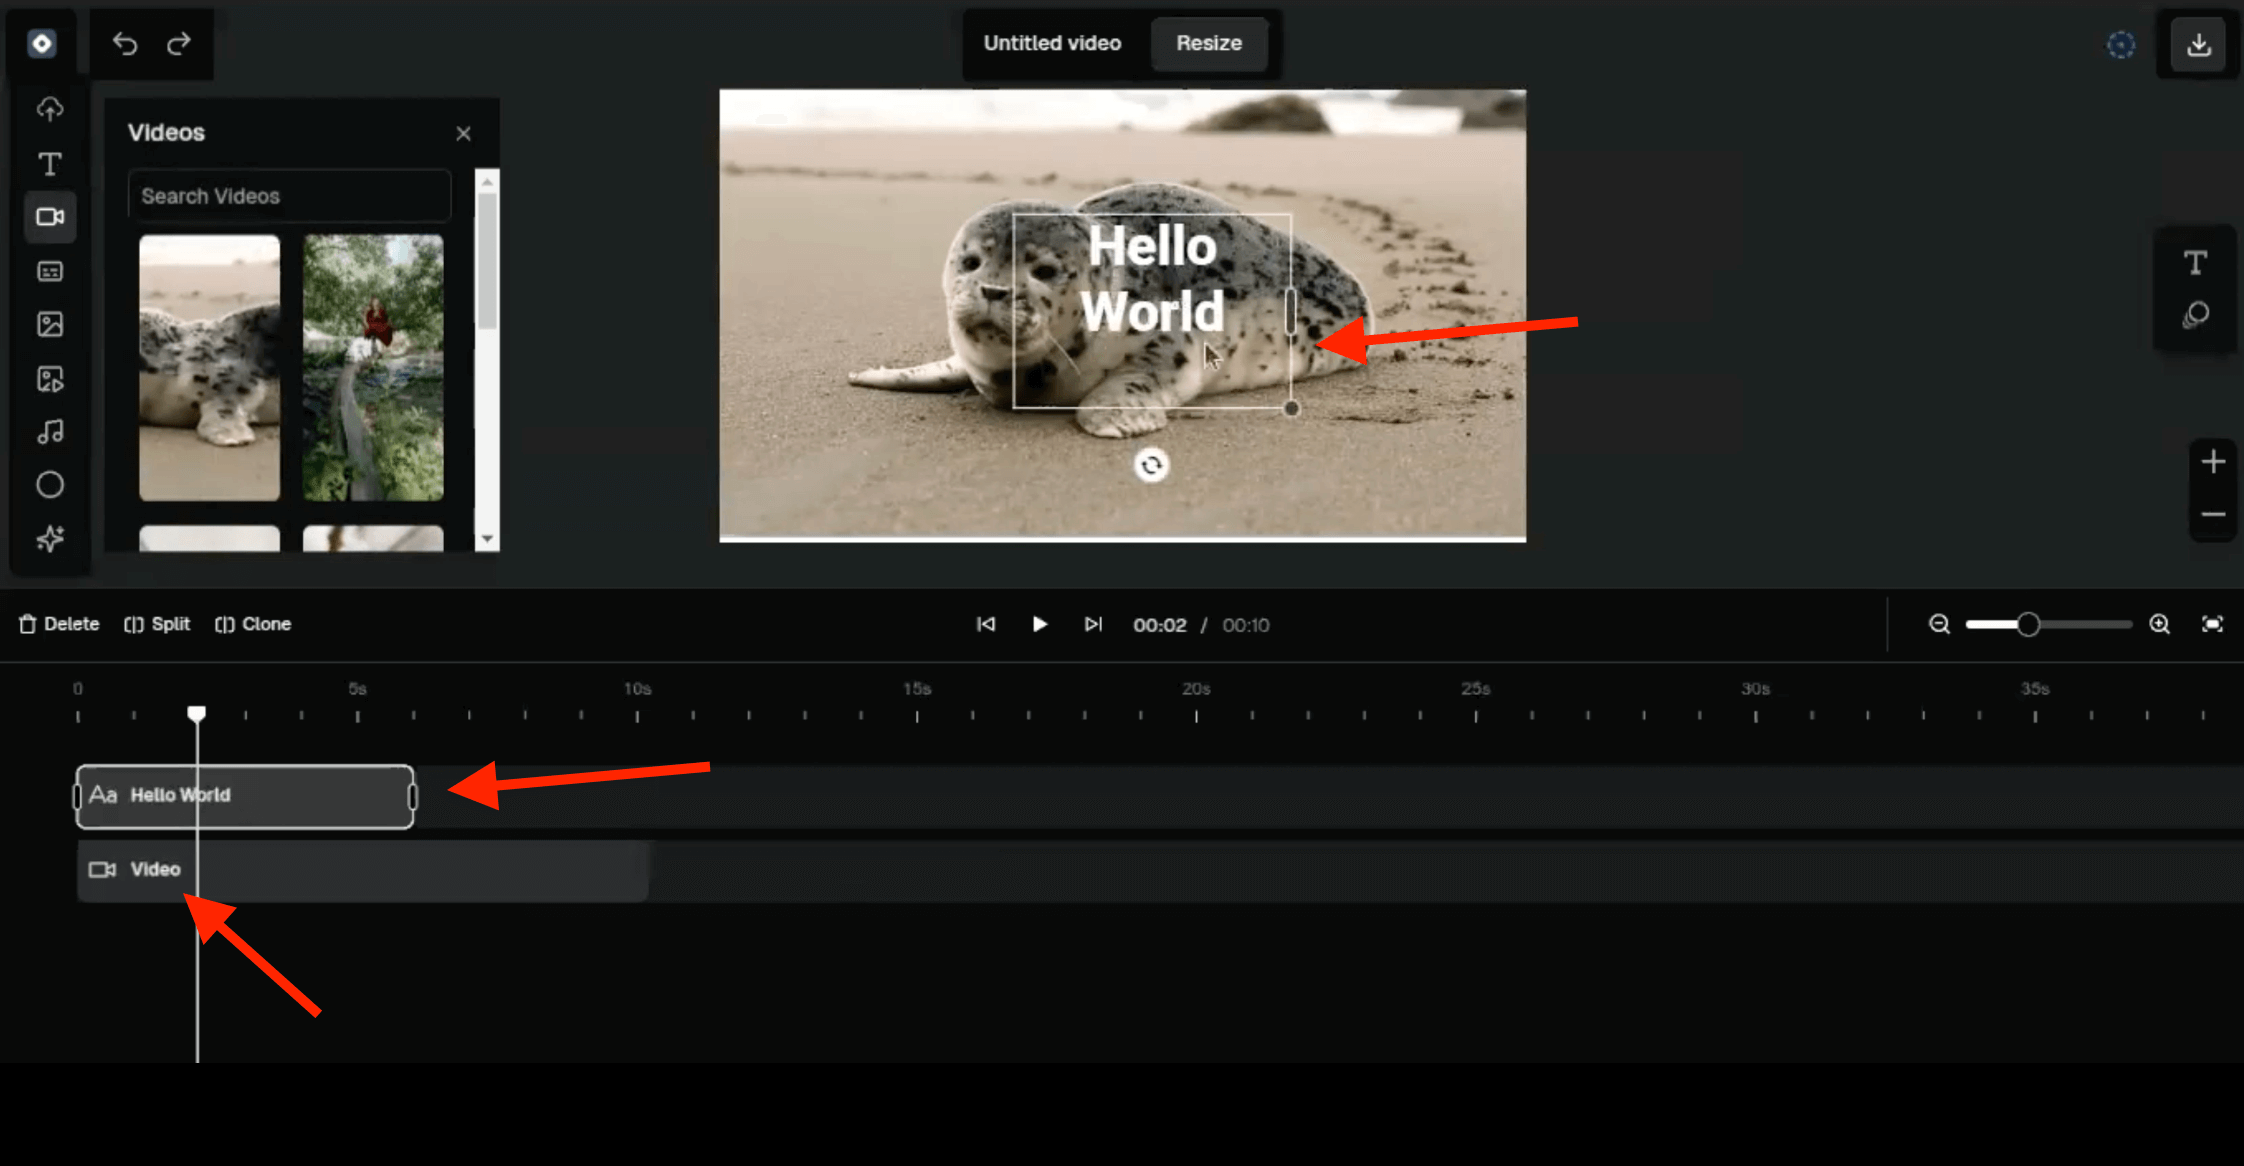The image size is (2244, 1166).
Task: Click the Split button
Action: coord(157,624)
